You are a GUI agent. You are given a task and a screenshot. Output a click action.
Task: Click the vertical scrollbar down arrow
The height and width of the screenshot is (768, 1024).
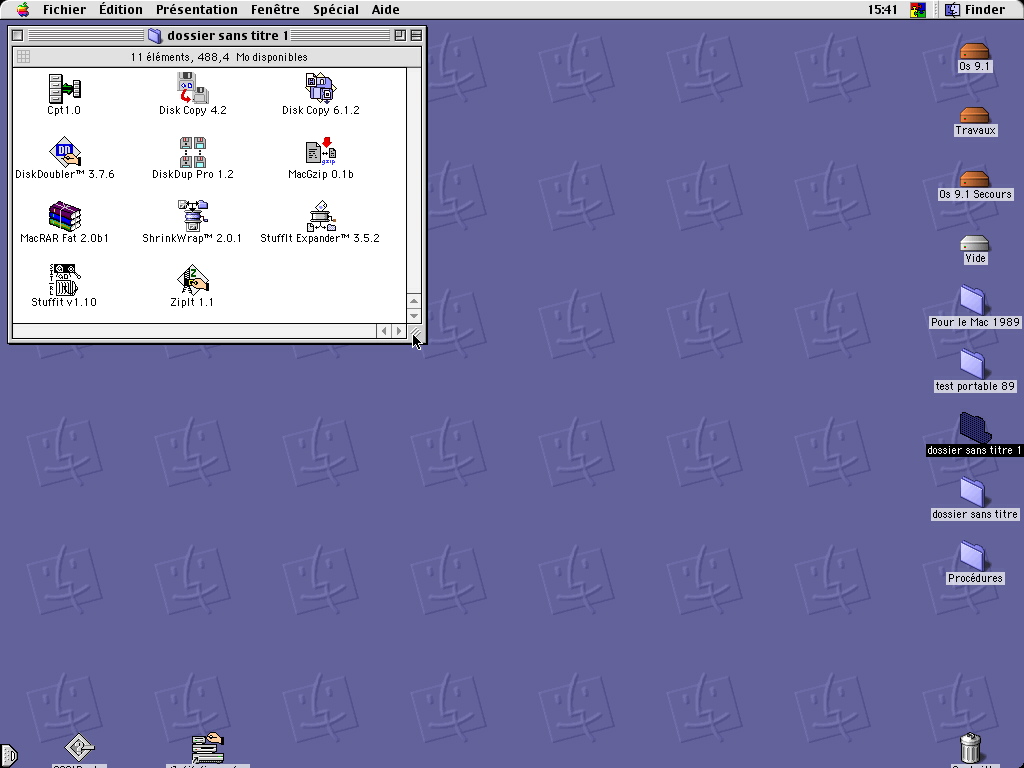click(414, 316)
